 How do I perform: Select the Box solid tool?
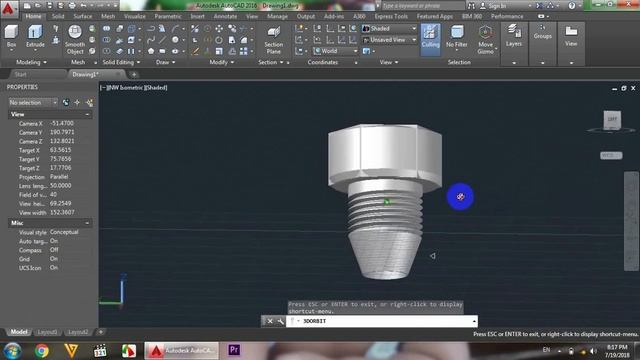(x=11, y=37)
